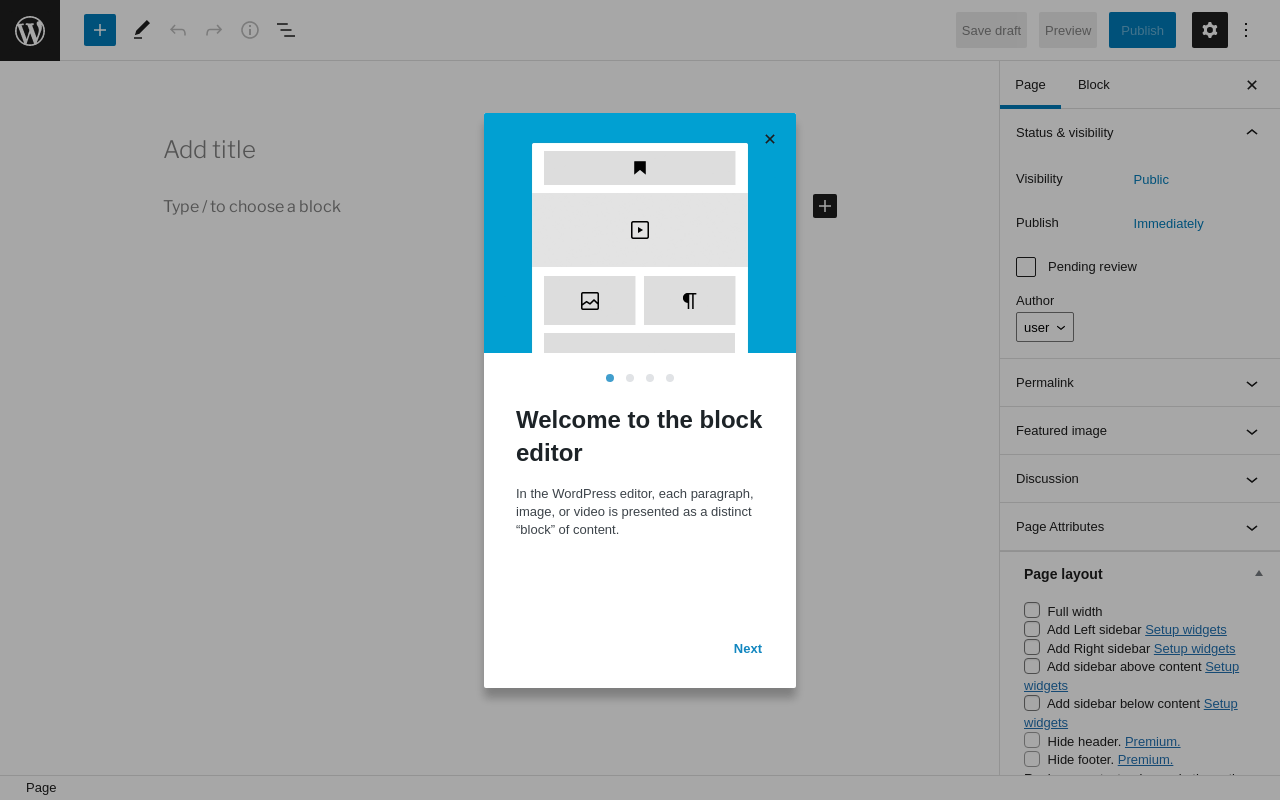Open Setup widgets link for Left sidebar
Image resolution: width=1280 pixels, height=800 pixels.
point(1186,629)
